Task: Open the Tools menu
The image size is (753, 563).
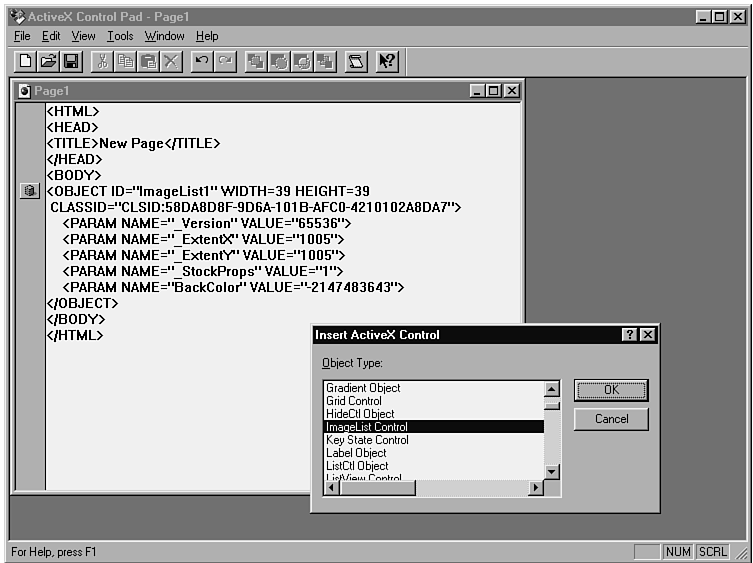Action: click(x=120, y=36)
